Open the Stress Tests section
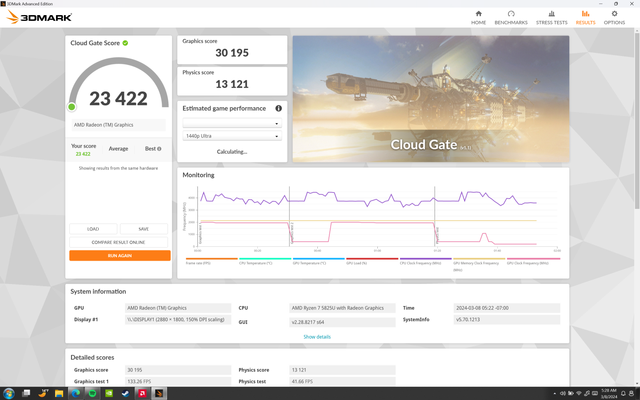 551,18
